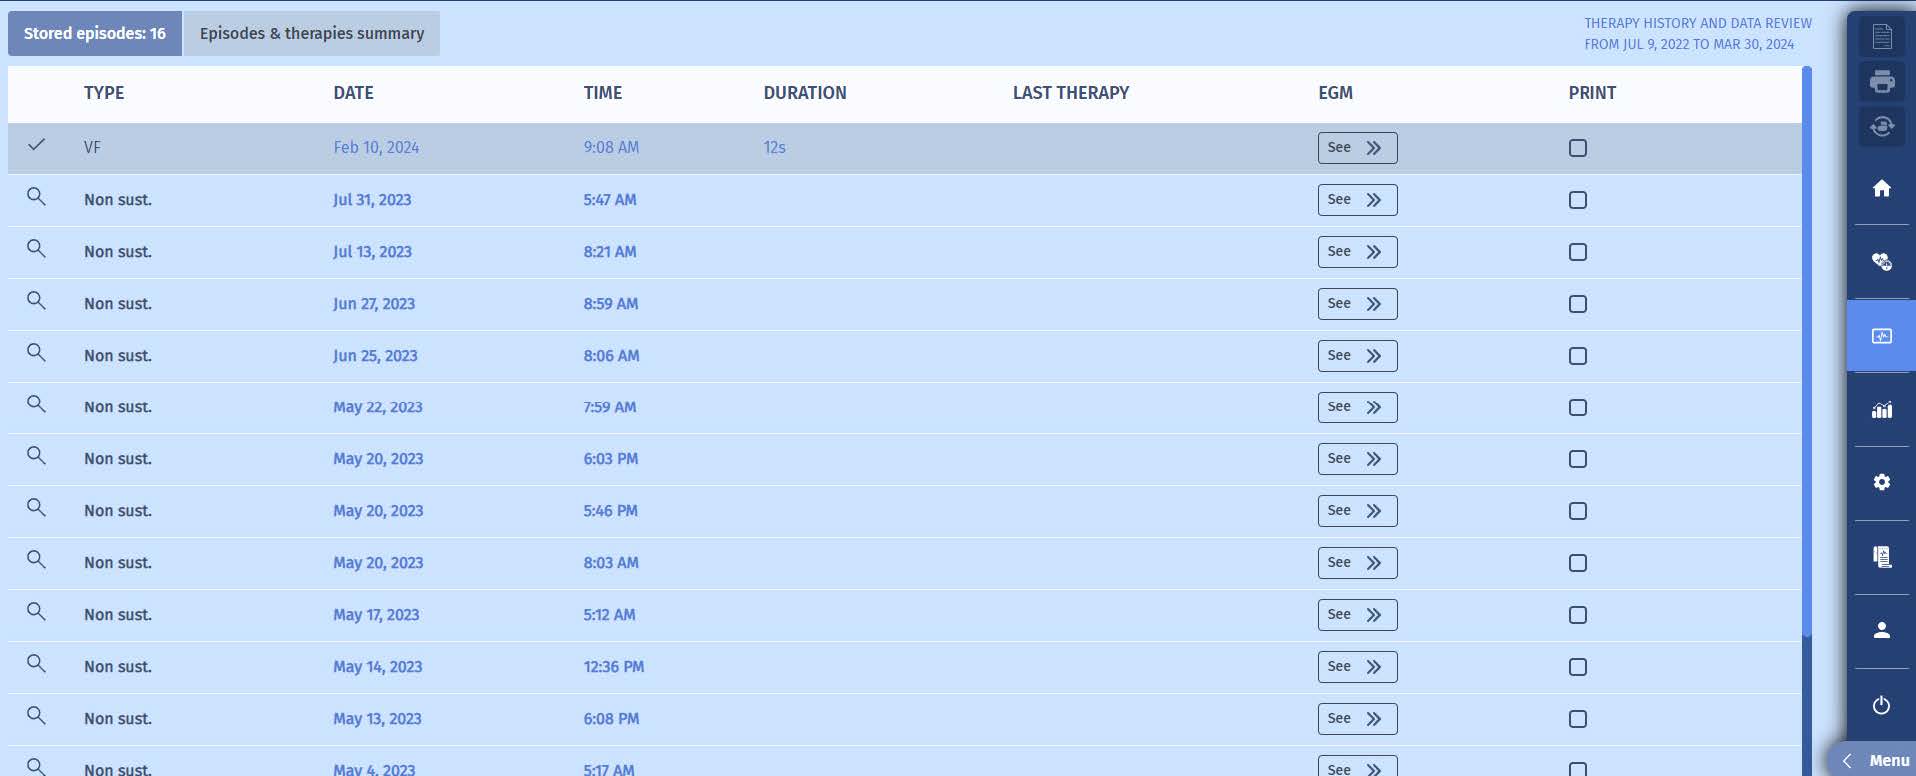Click magnifier icon for Jul 31, 2023 episode
1916x776 pixels.
pos(36,197)
